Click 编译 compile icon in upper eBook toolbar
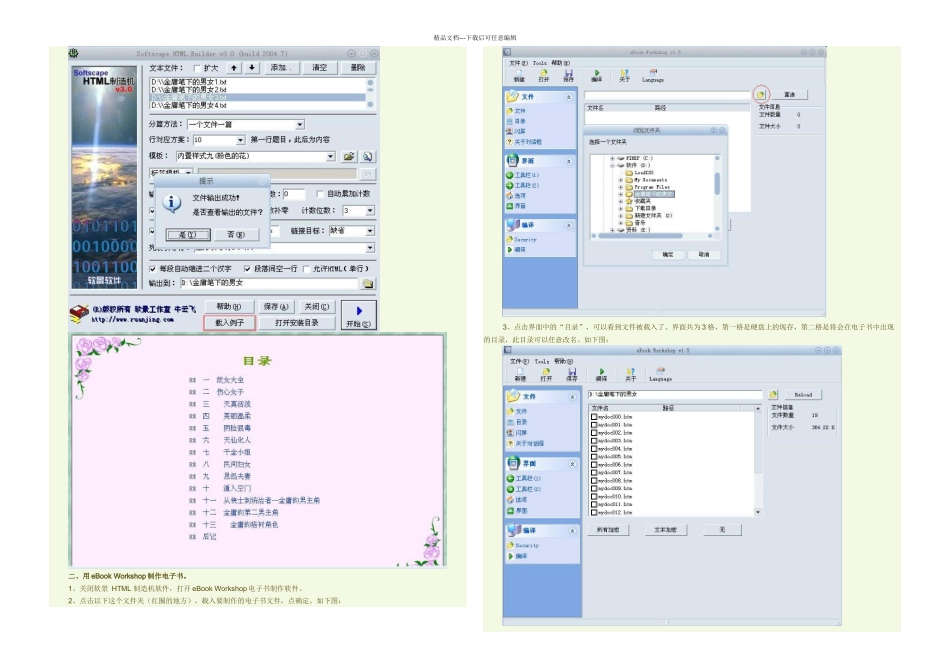The height and width of the screenshot is (672, 950). (598, 75)
